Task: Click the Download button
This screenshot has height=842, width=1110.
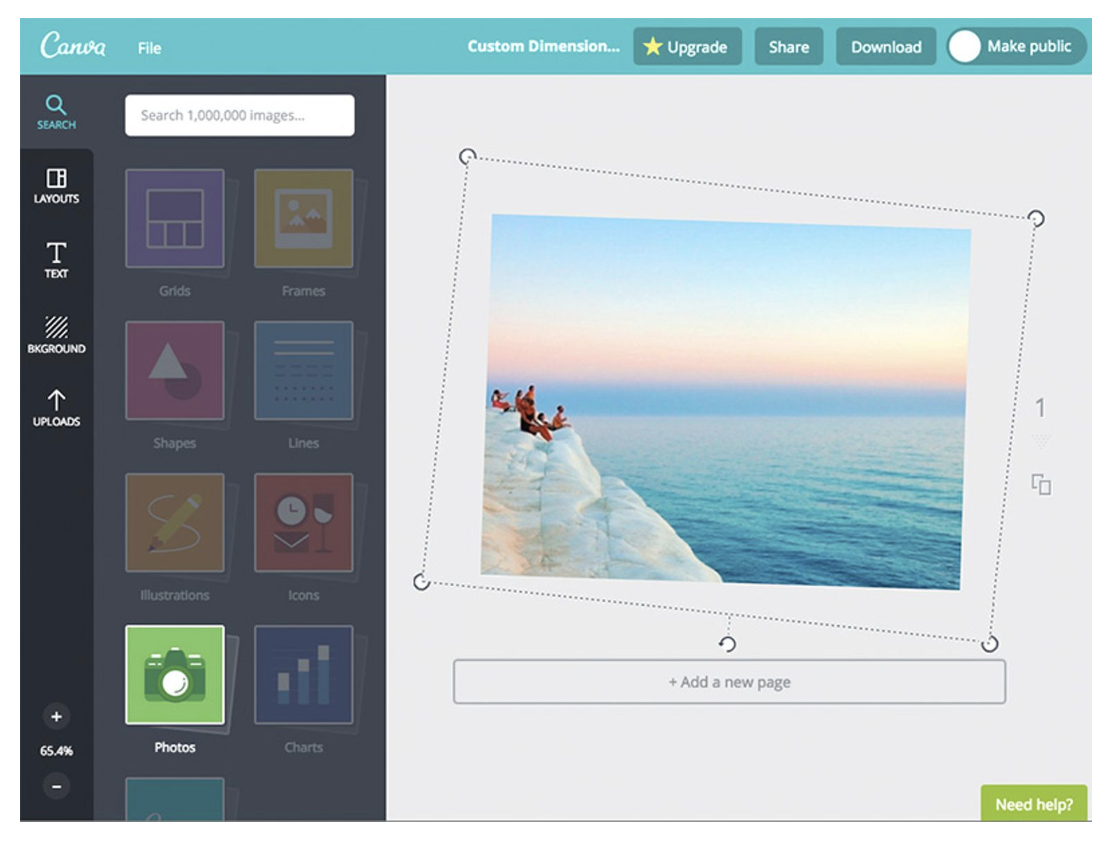Action: 884,46
